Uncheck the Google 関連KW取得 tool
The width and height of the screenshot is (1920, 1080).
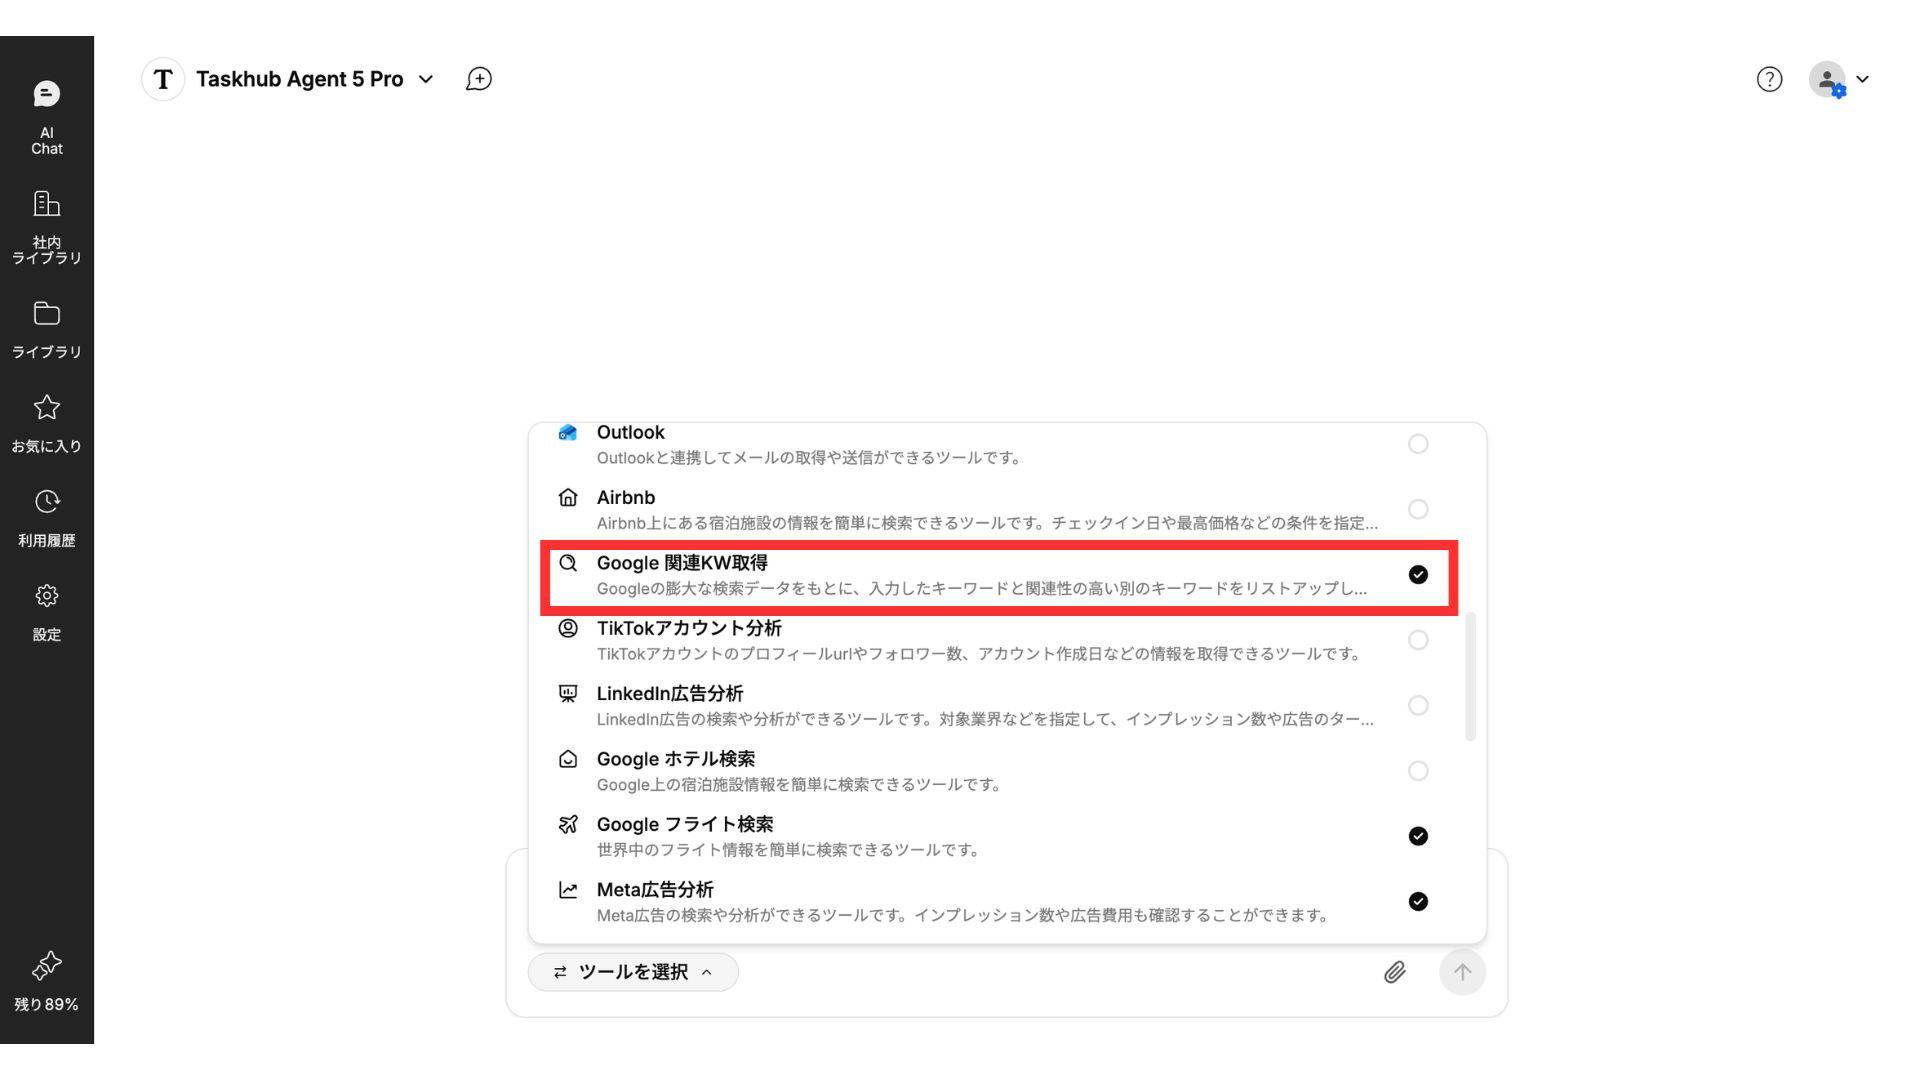tap(1417, 574)
